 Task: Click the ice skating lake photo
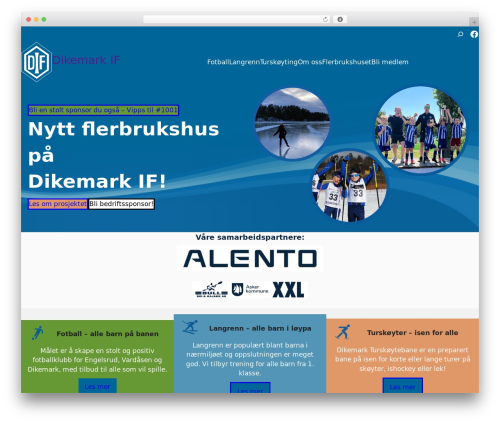(x=292, y=123)
